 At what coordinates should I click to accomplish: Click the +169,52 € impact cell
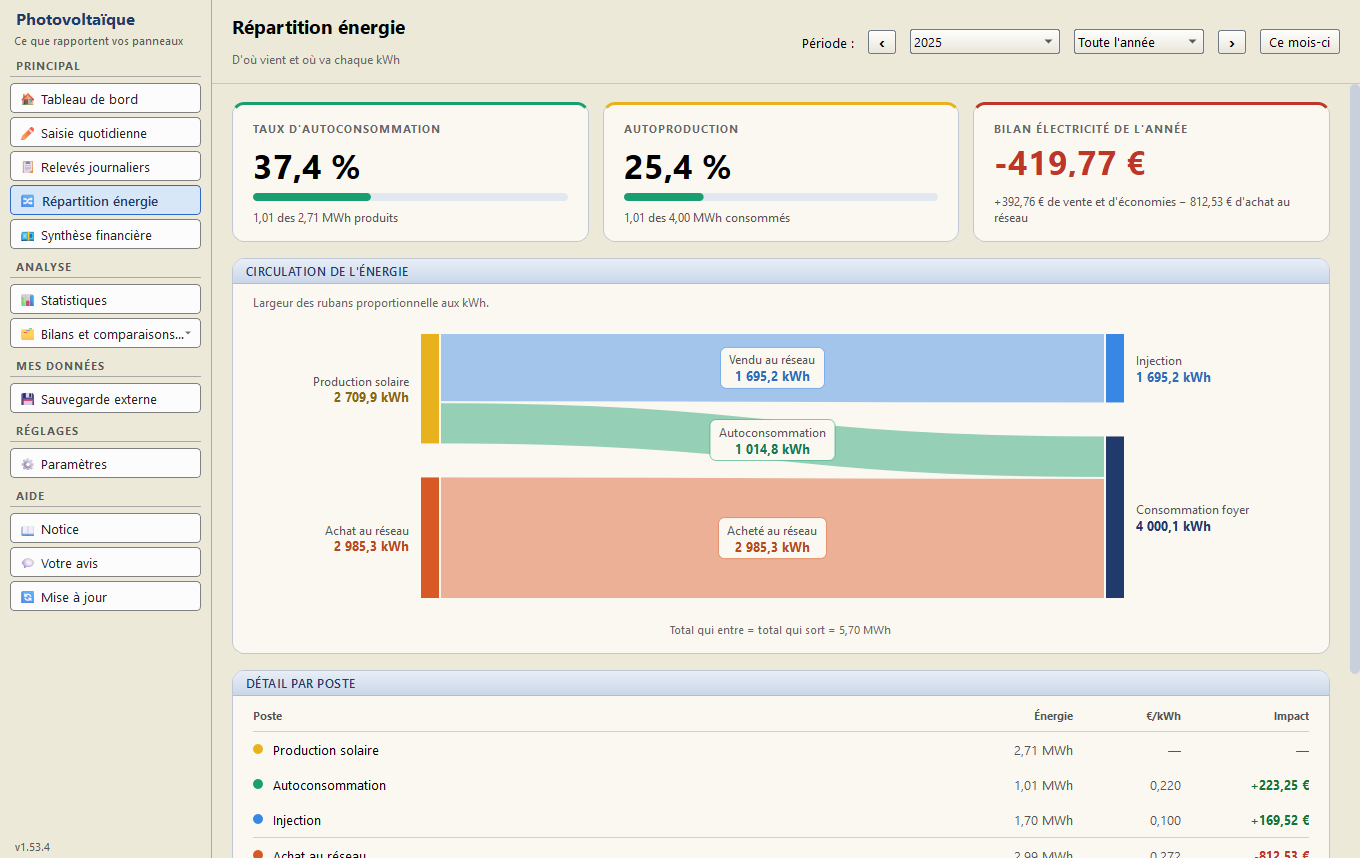[x=1279, y=821]
